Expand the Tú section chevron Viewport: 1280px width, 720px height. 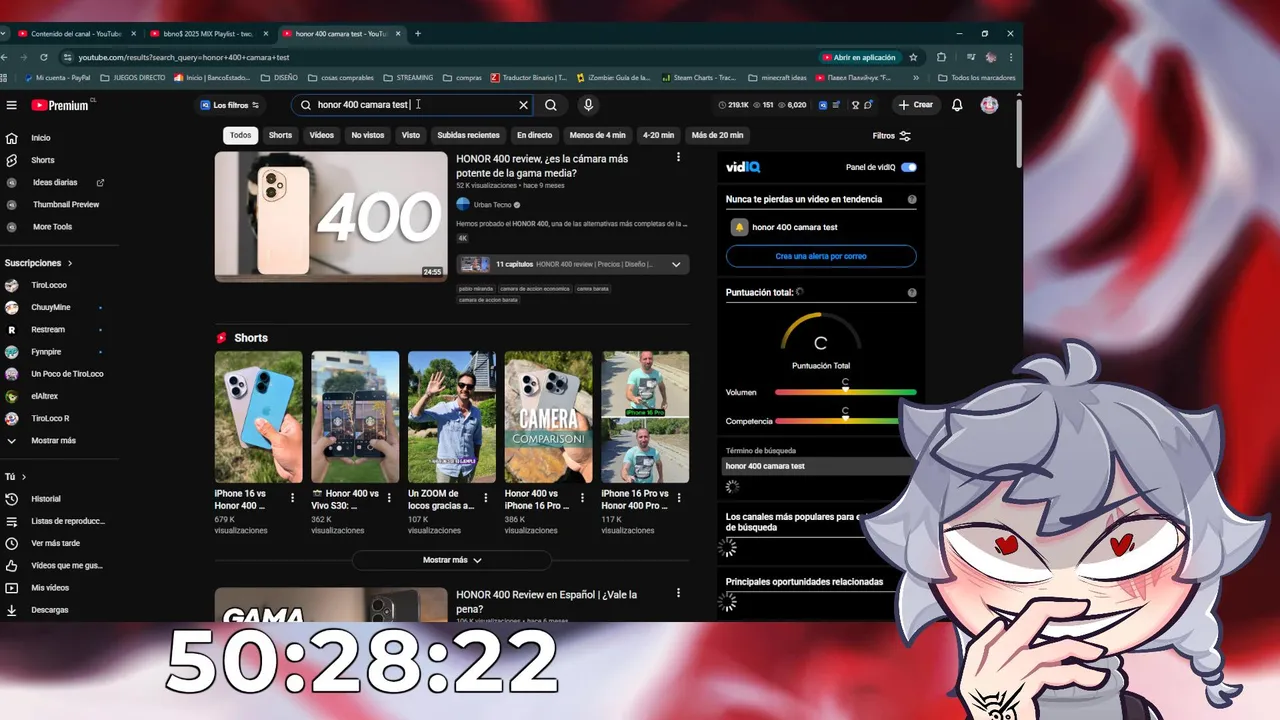[24, 477]
